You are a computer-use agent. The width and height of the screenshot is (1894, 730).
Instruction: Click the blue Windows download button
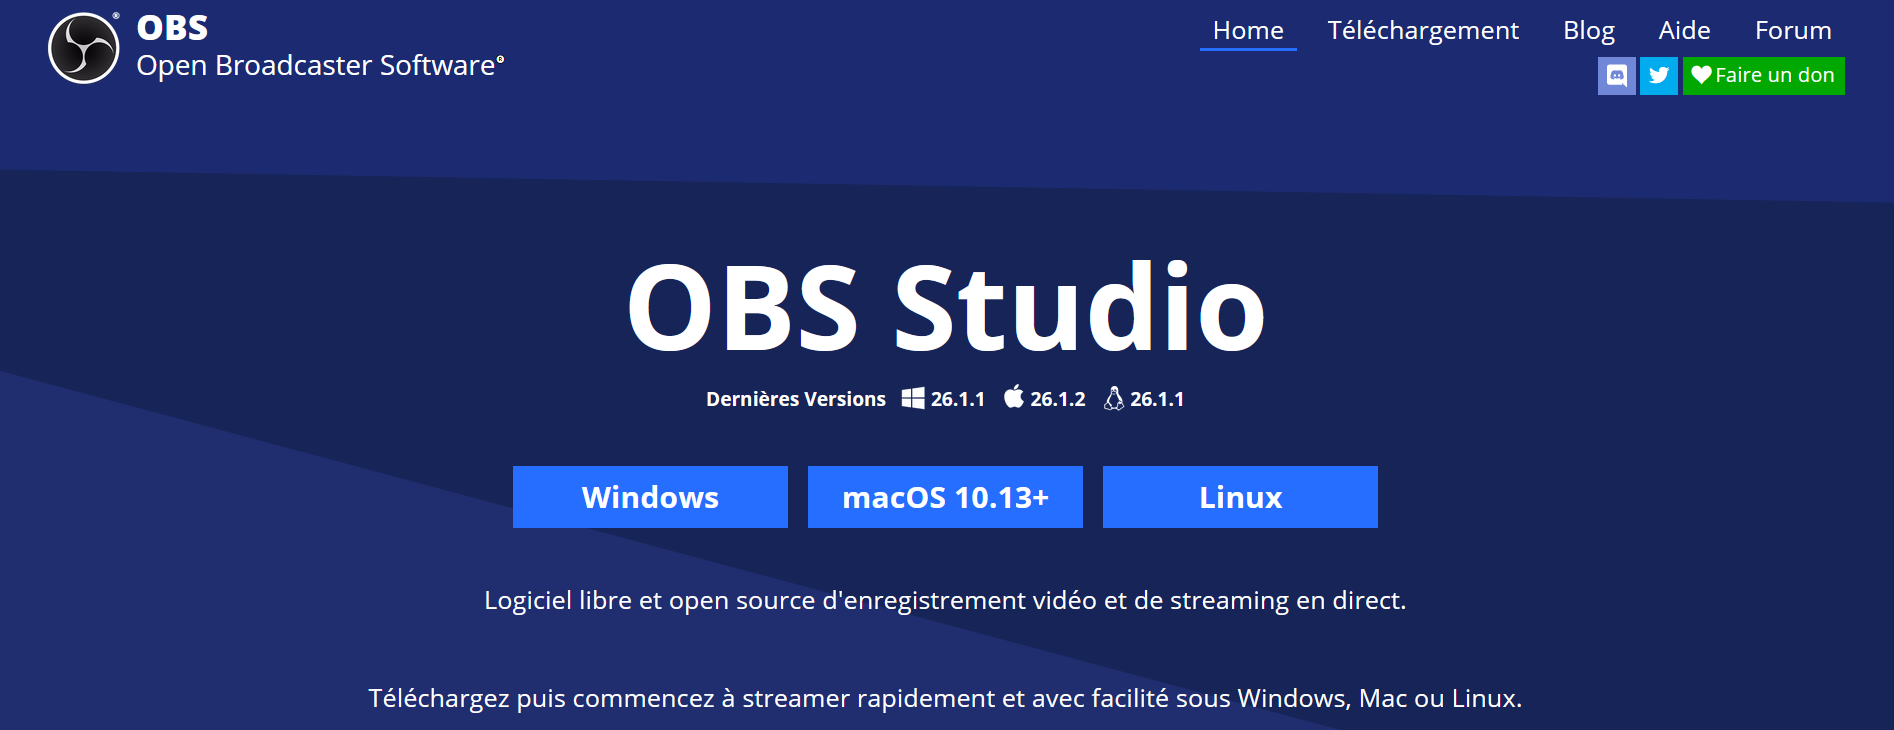(x=650, y=497)
